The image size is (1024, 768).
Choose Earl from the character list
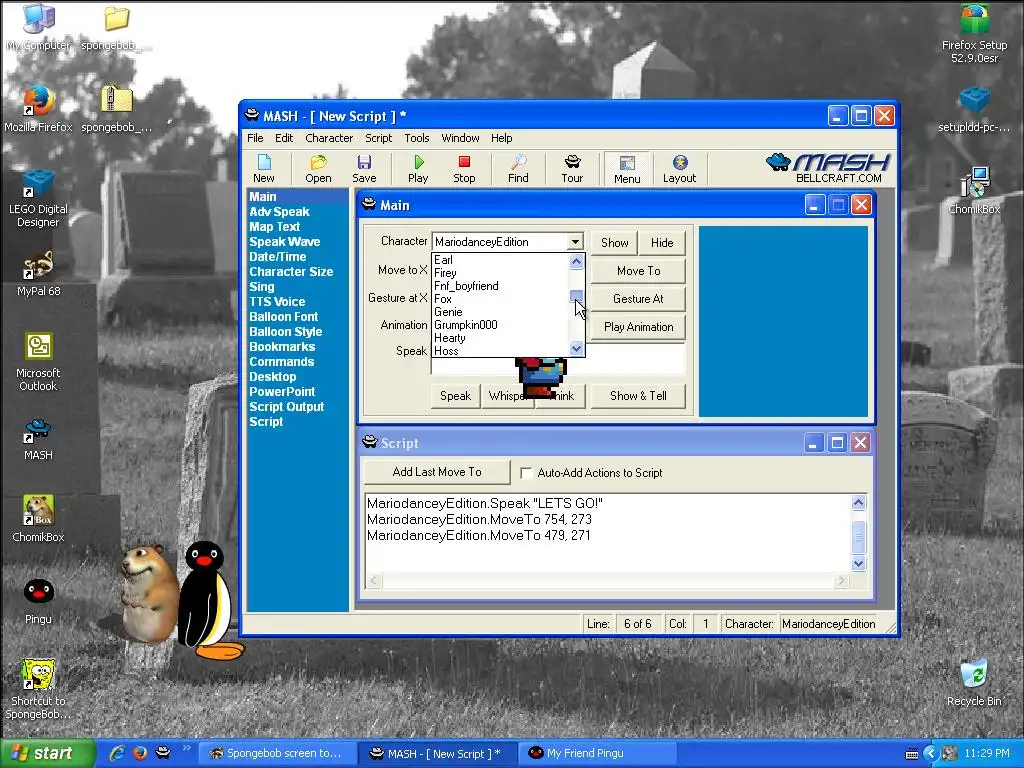(x=500, y=260)
